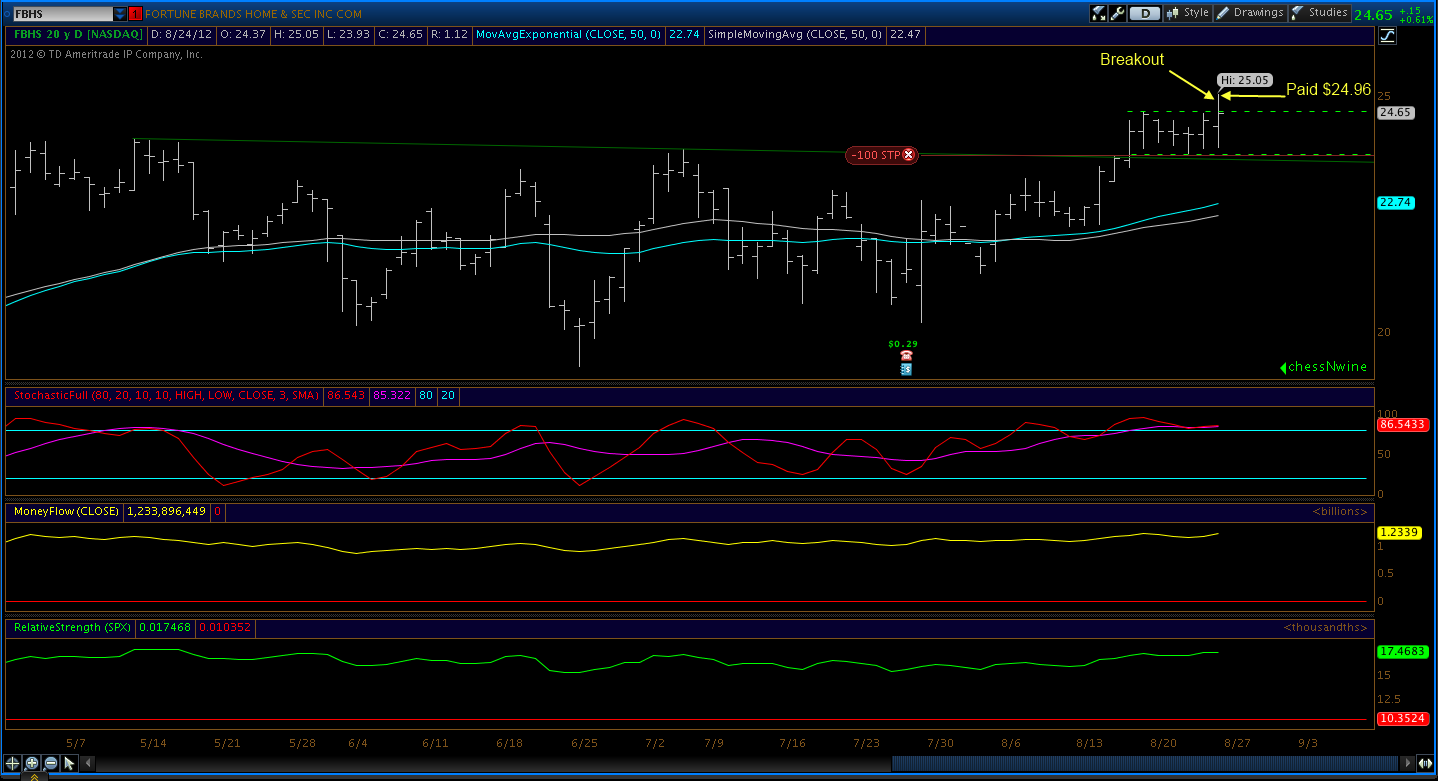The width and height of the screenshot is (1438, 781).
Task: Click the large green 24.65 last price
Action: (1373, 14)
